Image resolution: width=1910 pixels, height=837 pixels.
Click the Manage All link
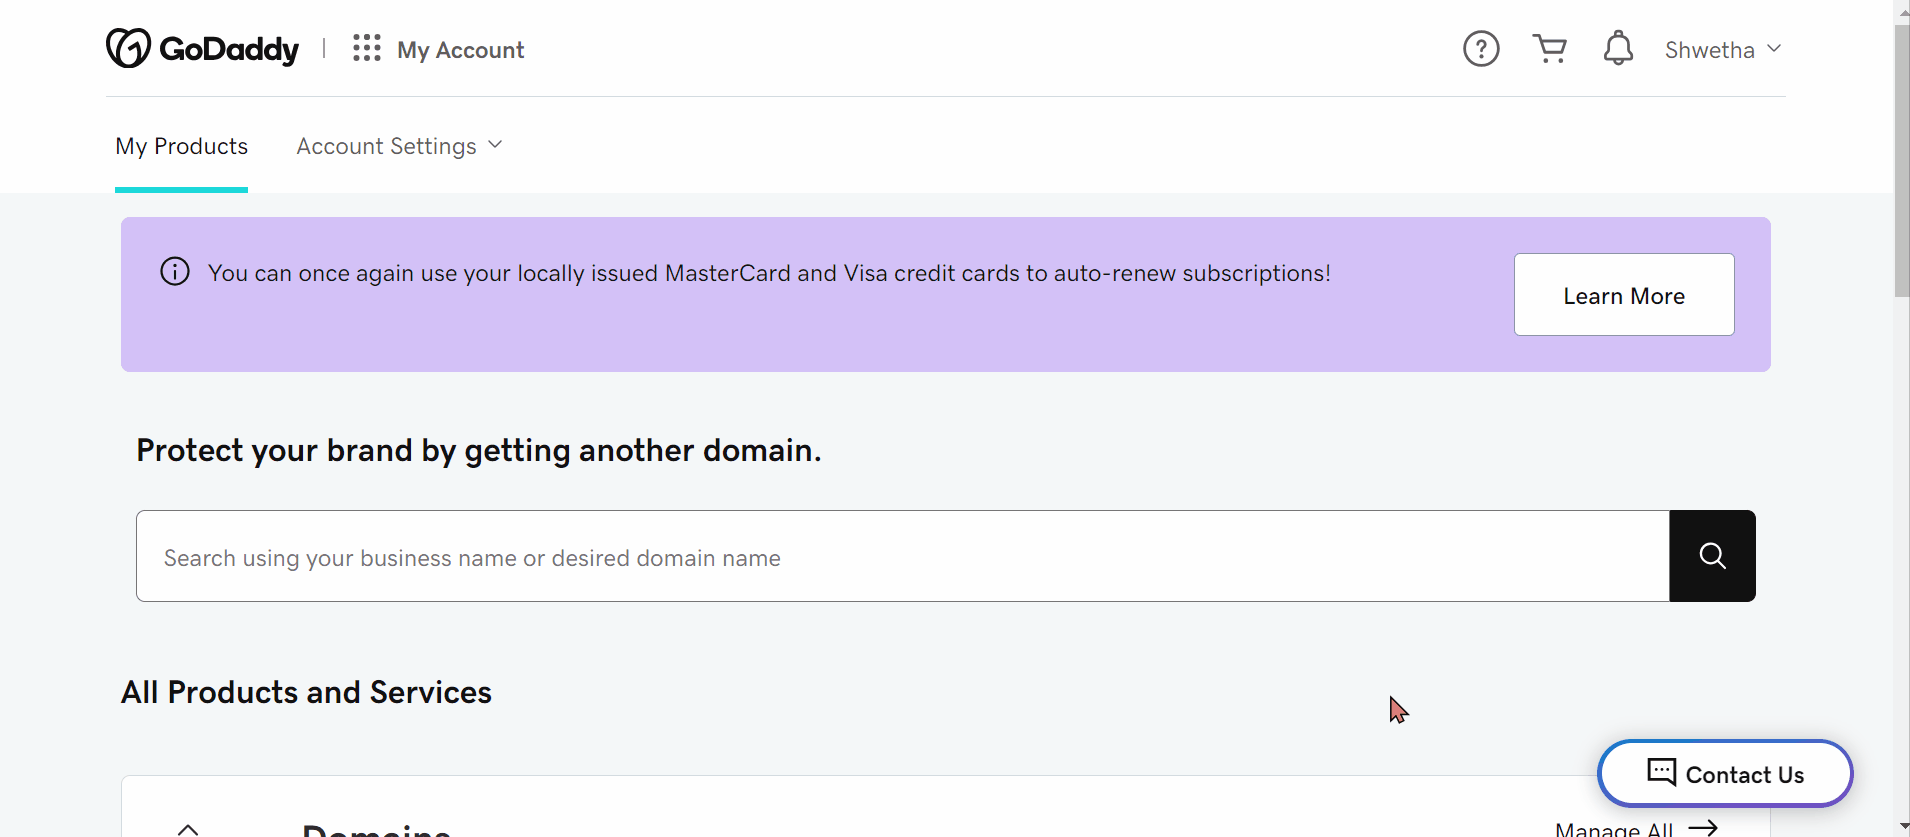coord(1614,829)
